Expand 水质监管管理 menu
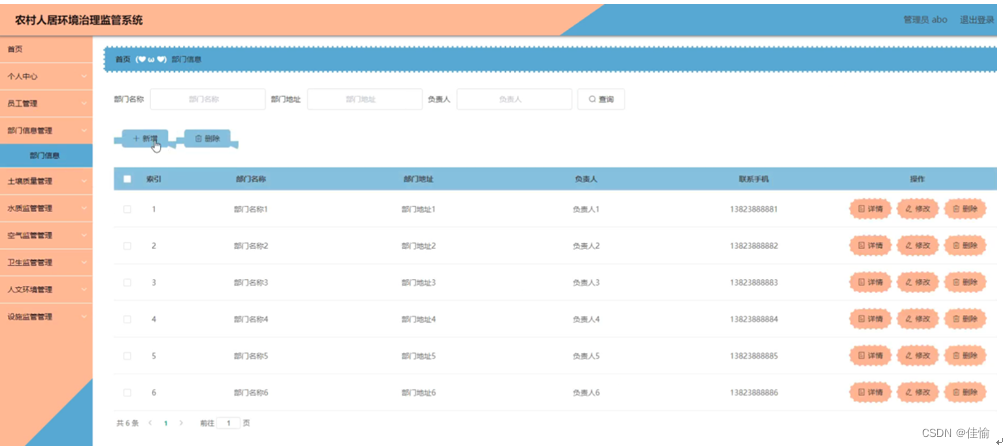Image resolution: width=1005 pixels, height=448 pixels. (x=46, y=208)
